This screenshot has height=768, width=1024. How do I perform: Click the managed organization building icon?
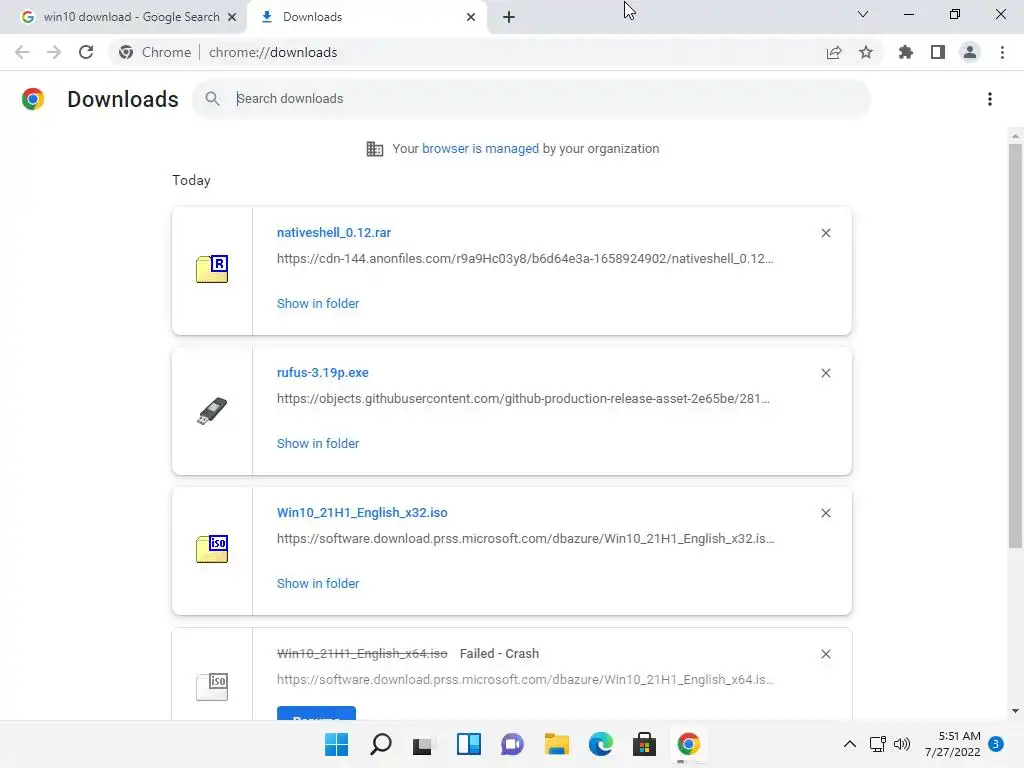tap(375, 149)
